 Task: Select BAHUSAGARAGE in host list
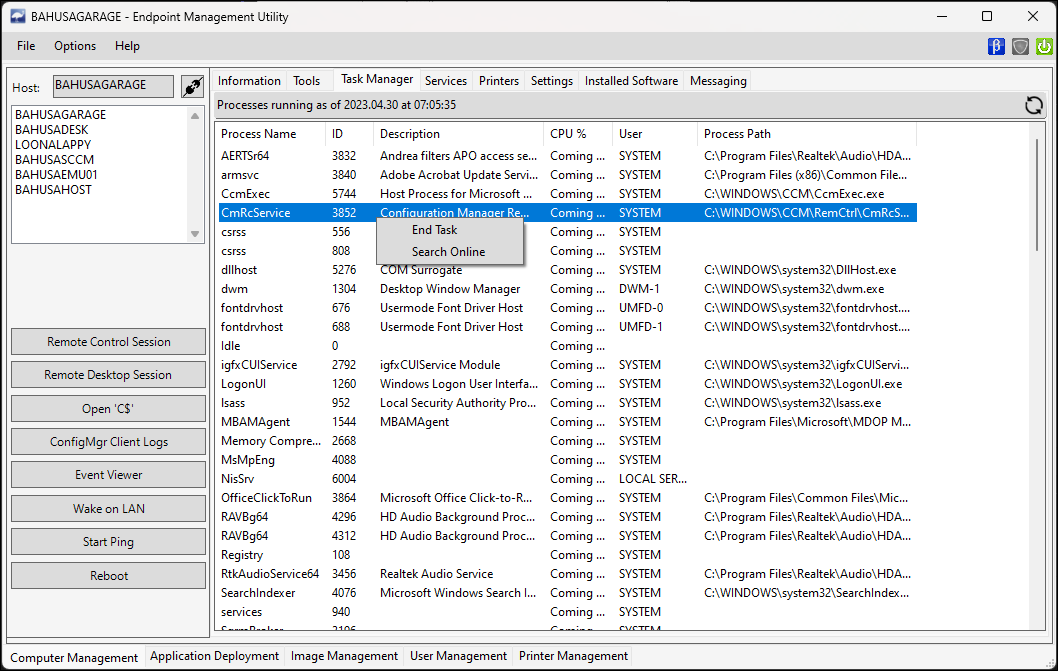coord(61,115)
